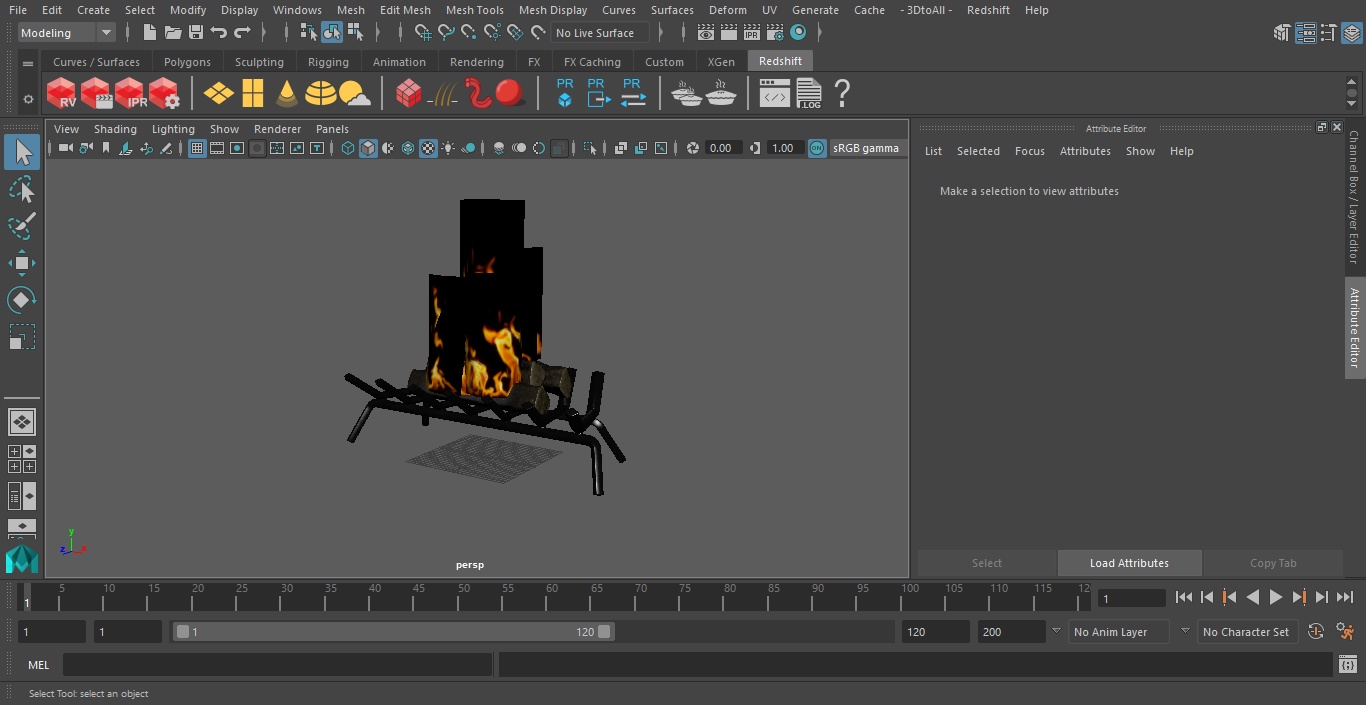
Task: Open the No Anim Layer dropdown
Action: pos(1119,632)
